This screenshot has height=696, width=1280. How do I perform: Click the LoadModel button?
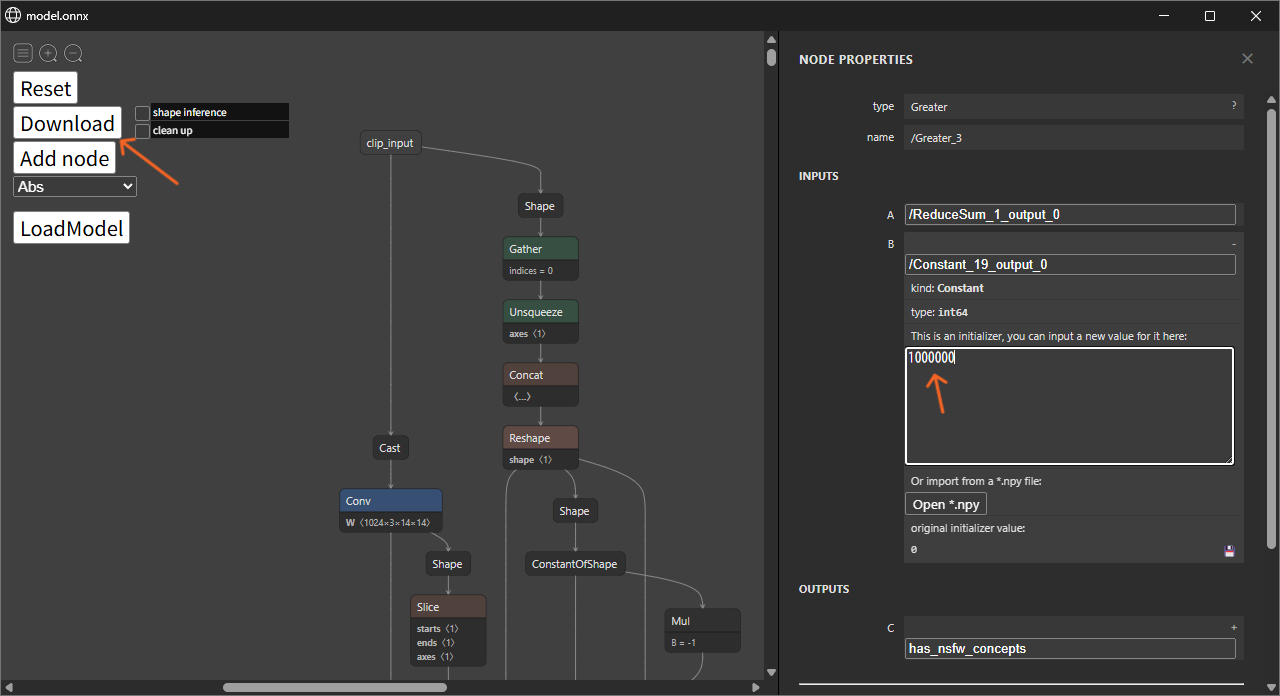[x=71, y=228]
